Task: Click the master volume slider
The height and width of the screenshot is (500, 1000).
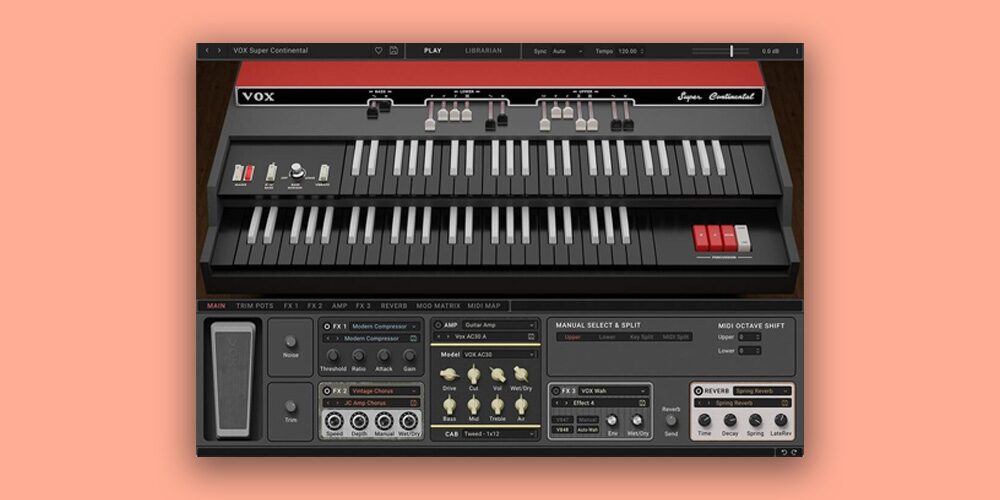Action: (731, 50)
